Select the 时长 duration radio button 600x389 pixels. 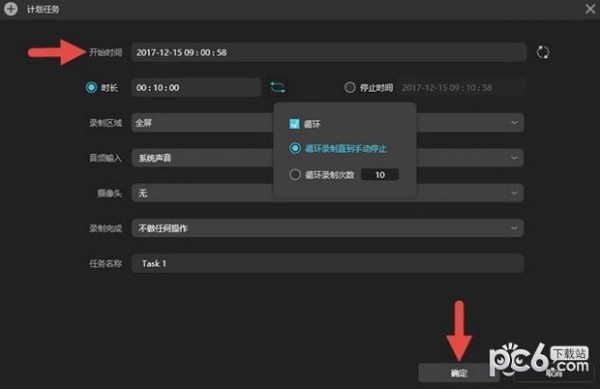click(91, 88)
